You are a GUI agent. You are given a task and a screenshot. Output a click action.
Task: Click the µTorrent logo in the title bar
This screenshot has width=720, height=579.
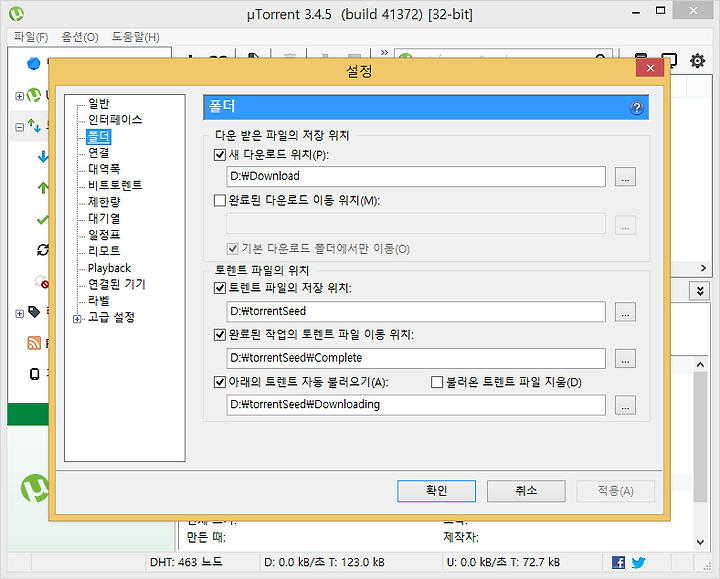17,14
